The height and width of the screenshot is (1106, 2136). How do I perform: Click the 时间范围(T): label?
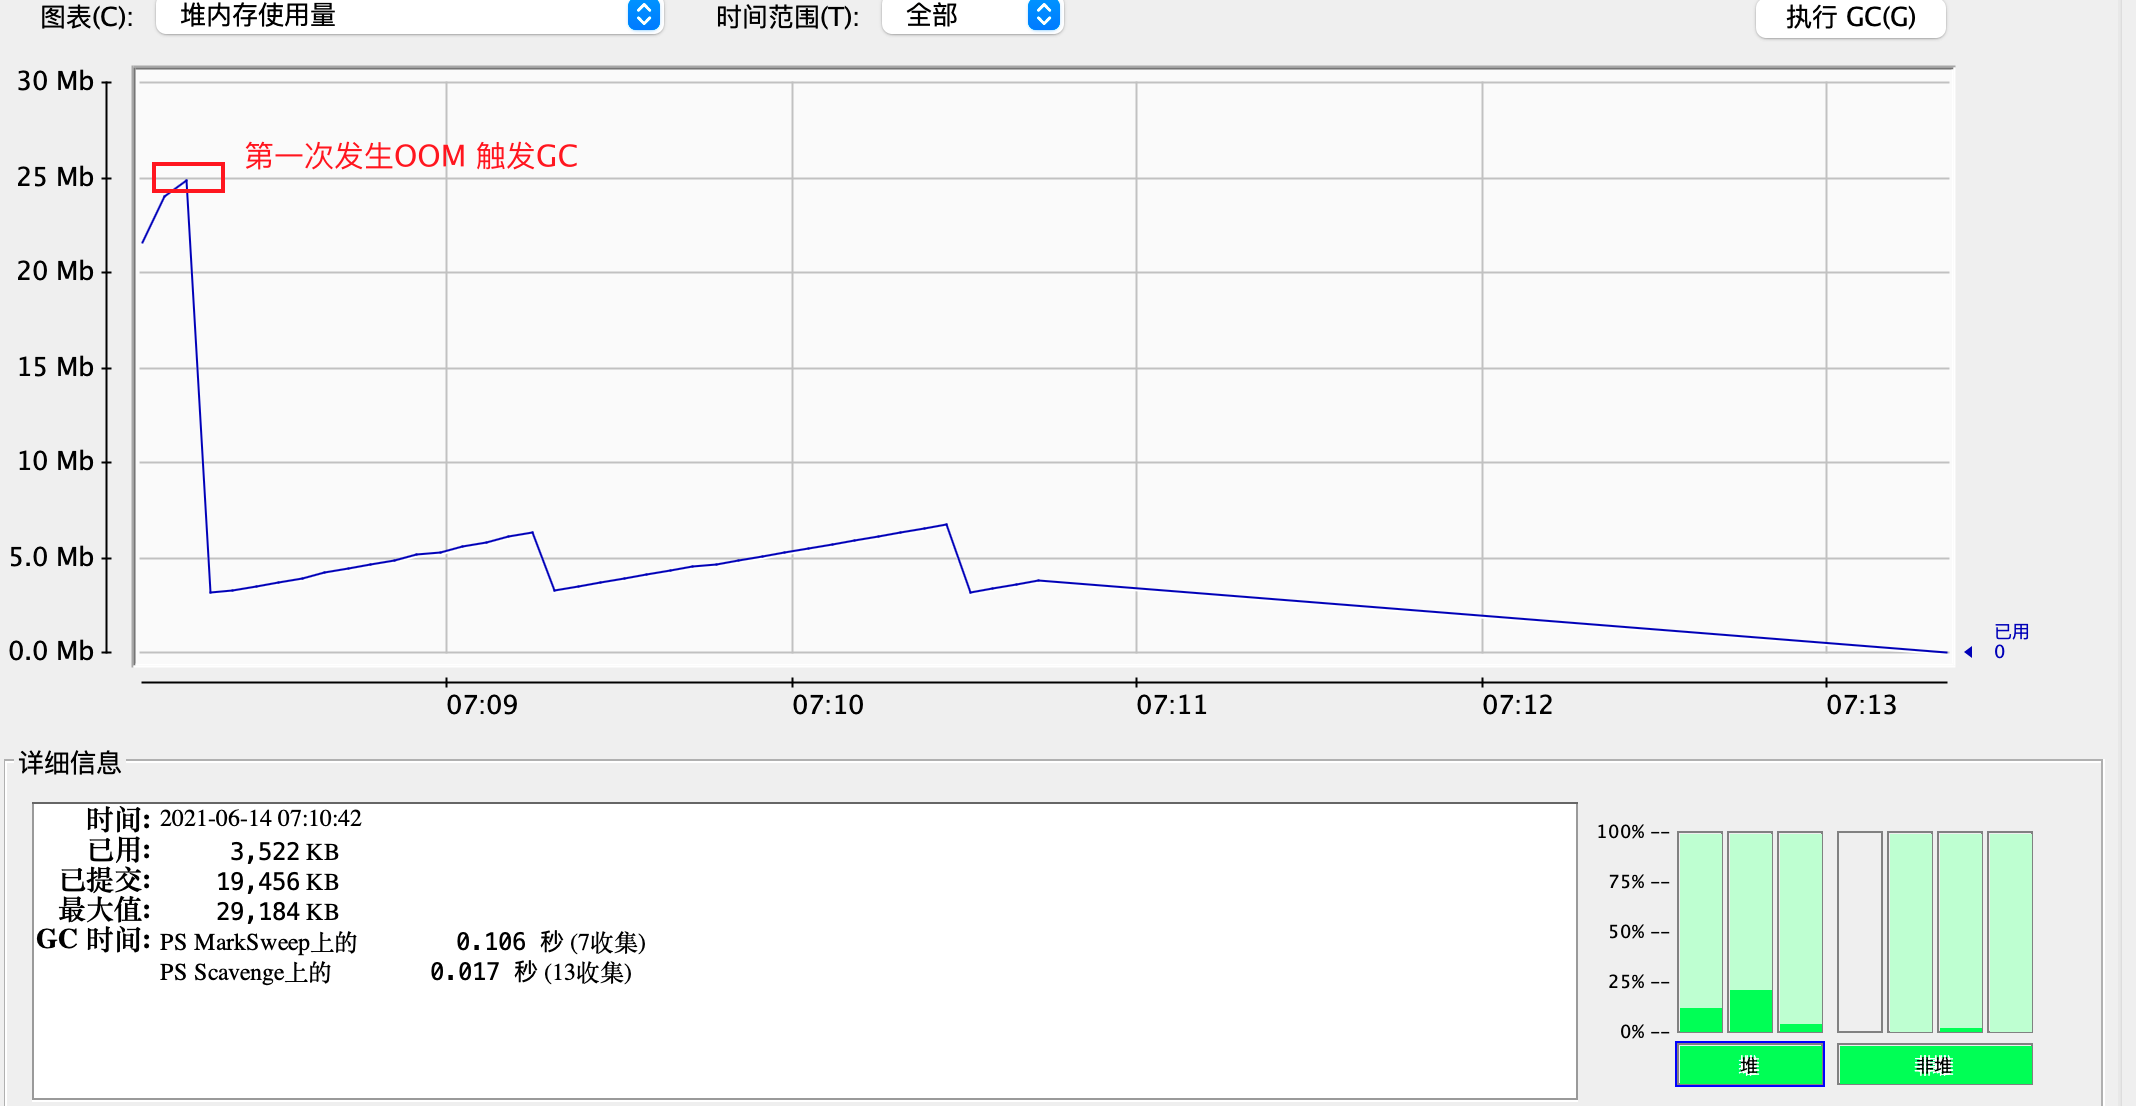(x=788, y=17)
